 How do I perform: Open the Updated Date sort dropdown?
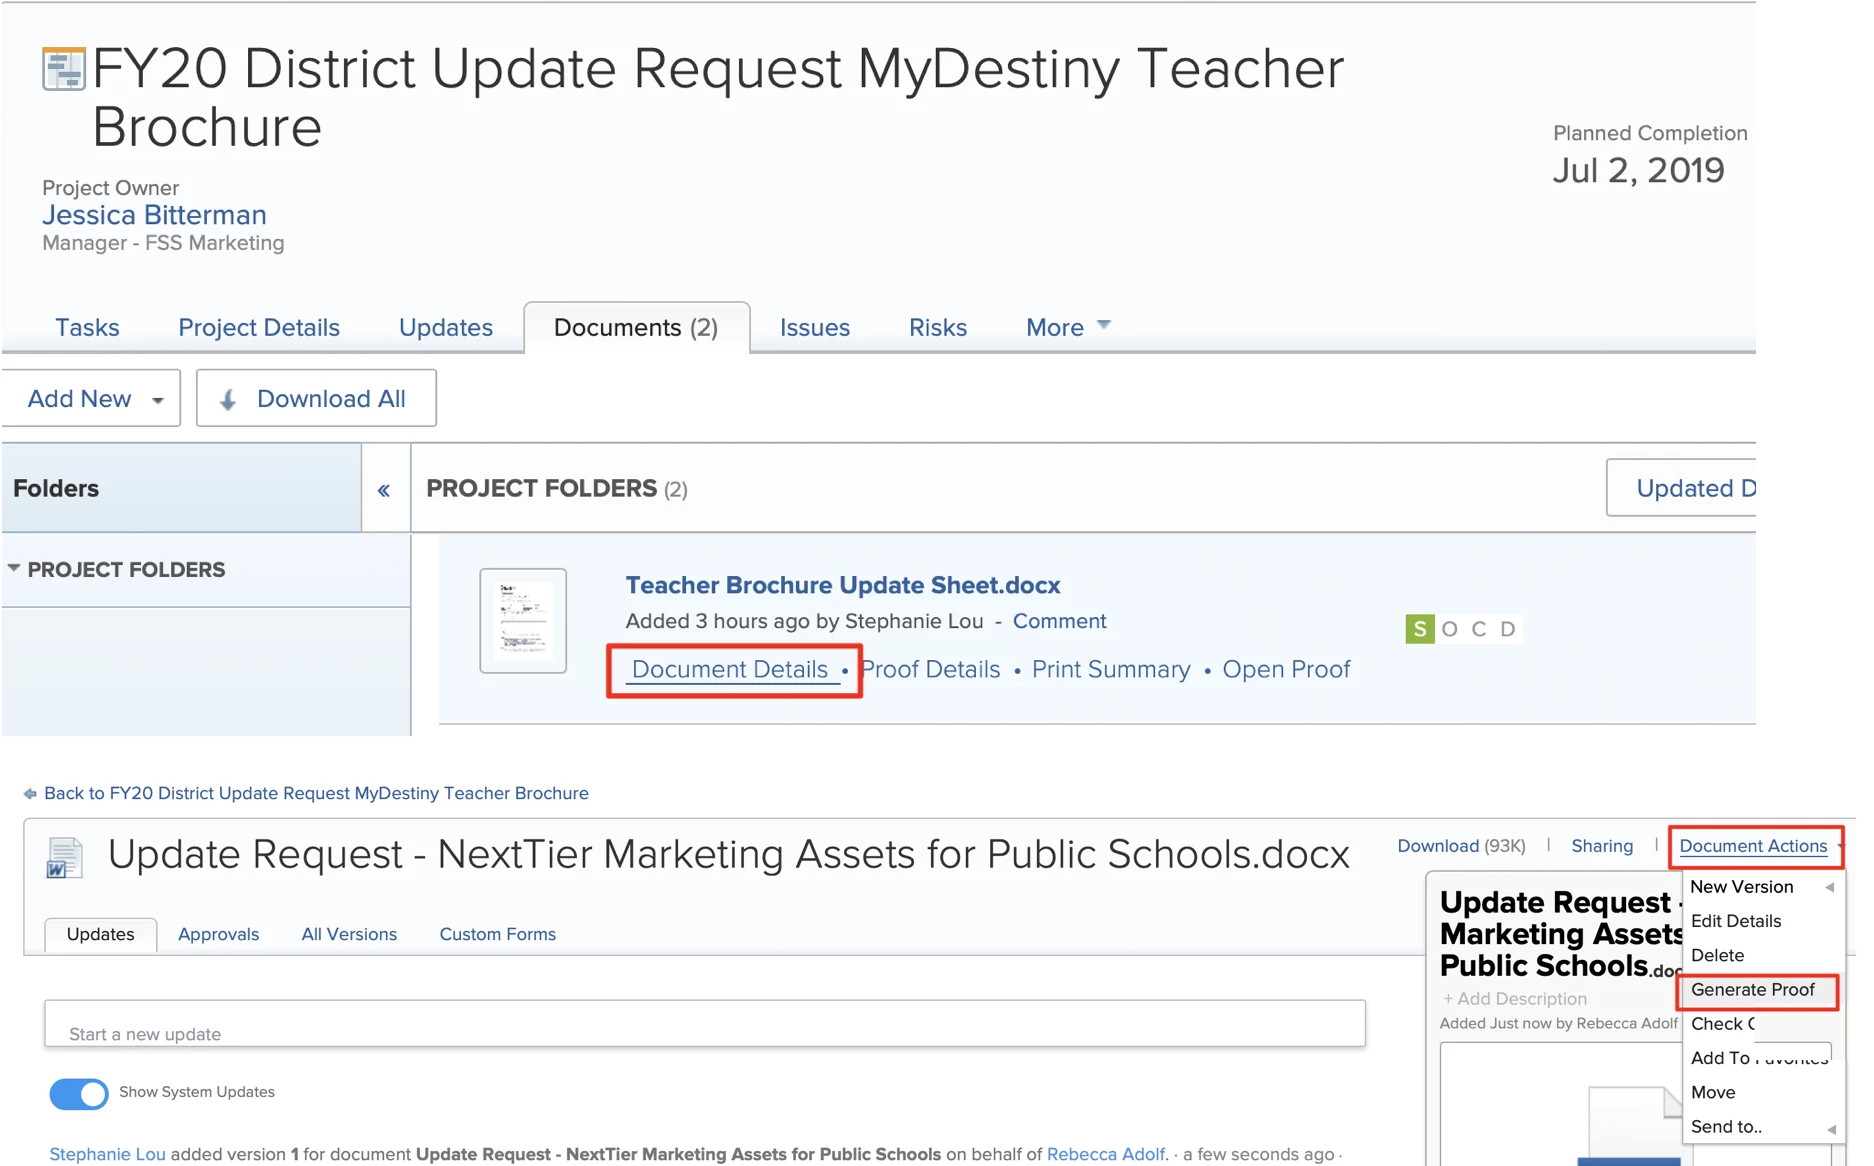[x=1681, y=488]
